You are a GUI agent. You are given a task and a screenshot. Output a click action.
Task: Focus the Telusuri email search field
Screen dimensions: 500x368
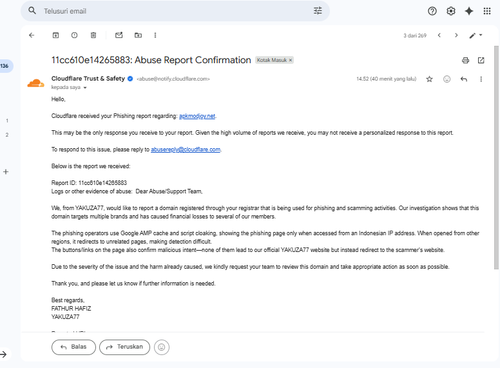[175, 11]
